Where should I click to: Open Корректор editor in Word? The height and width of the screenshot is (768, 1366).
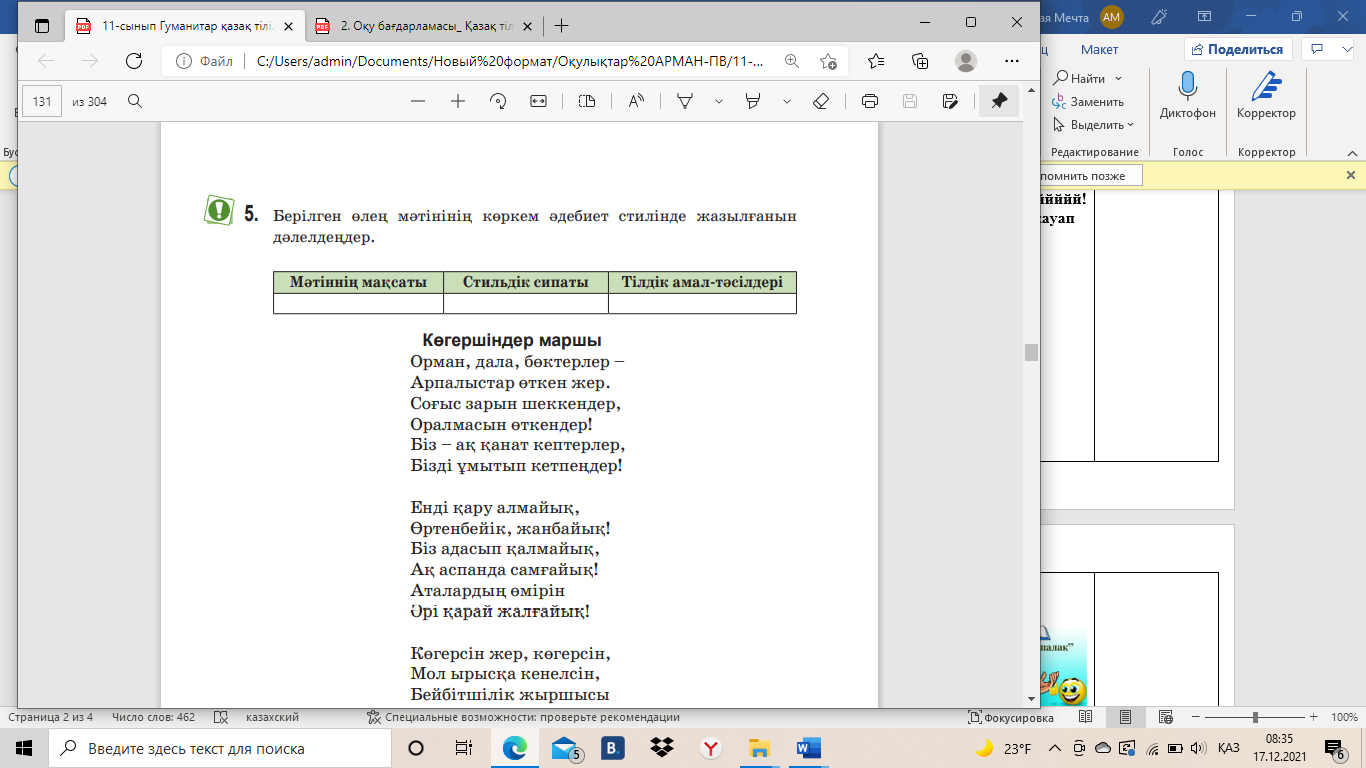click(x=1266, y=96)
